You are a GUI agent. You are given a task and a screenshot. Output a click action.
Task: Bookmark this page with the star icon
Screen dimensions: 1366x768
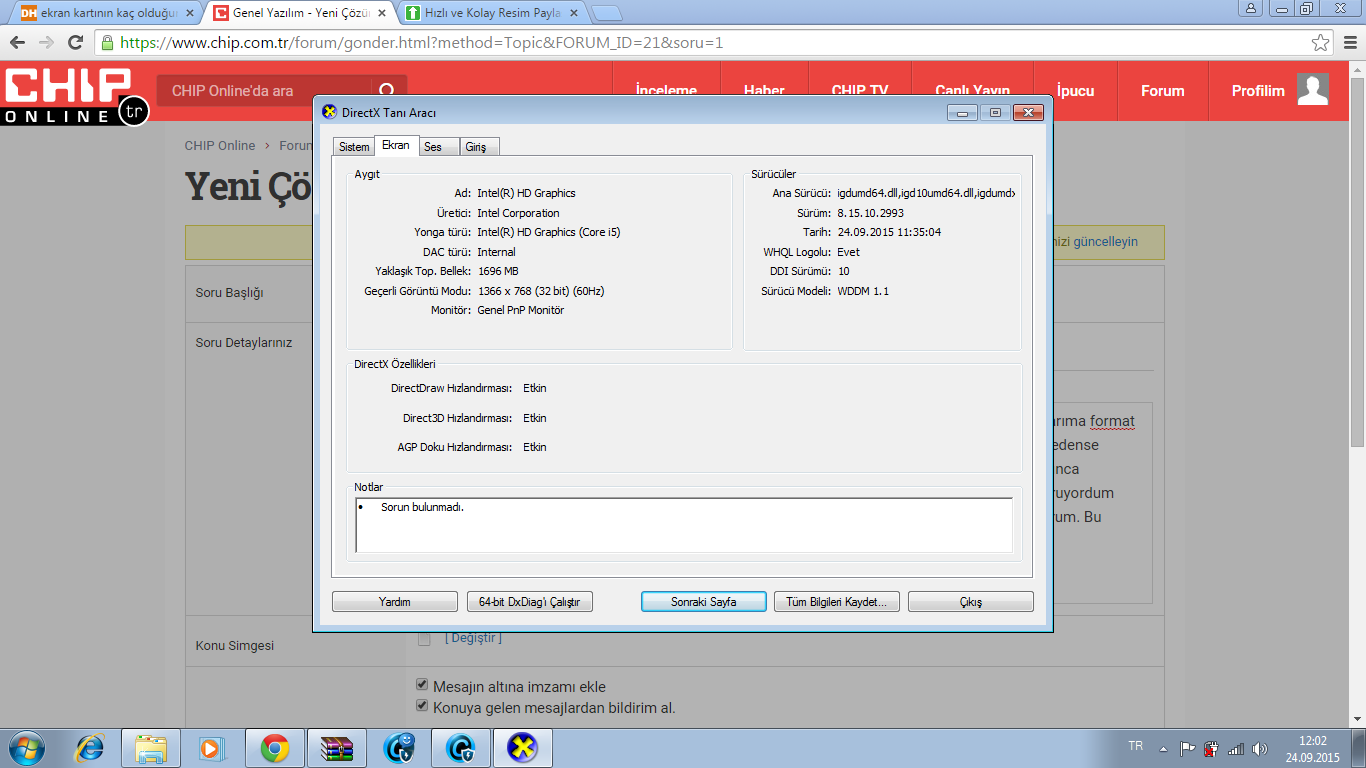[x=1321, y=43]
